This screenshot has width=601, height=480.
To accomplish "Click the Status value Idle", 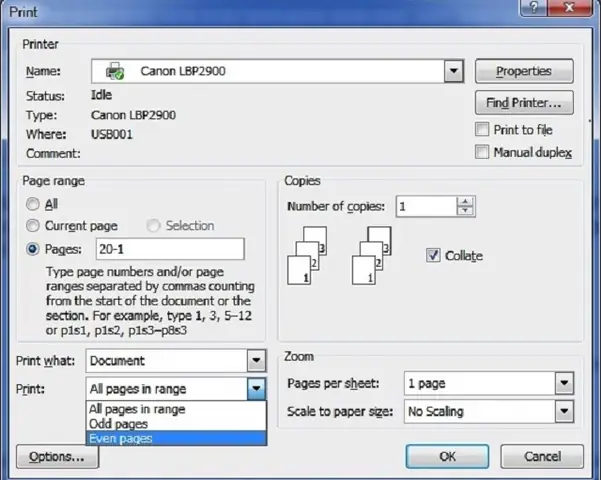I will (102, 95).
